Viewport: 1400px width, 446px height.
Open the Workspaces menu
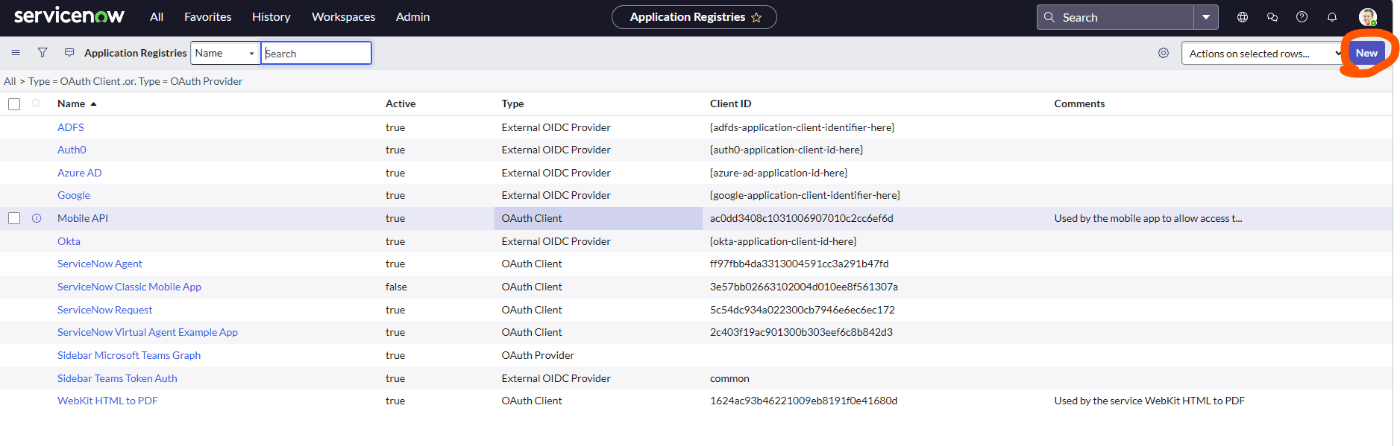343,17
